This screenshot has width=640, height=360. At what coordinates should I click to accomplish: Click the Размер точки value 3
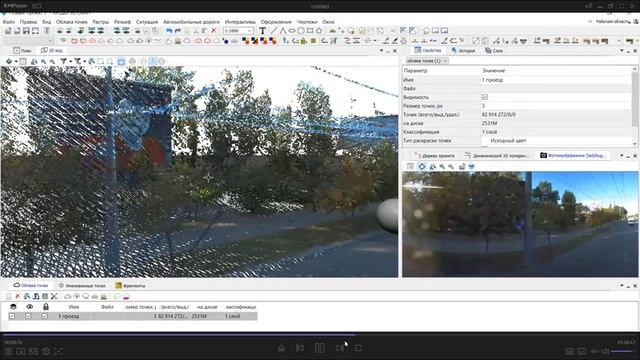point(483,106)
